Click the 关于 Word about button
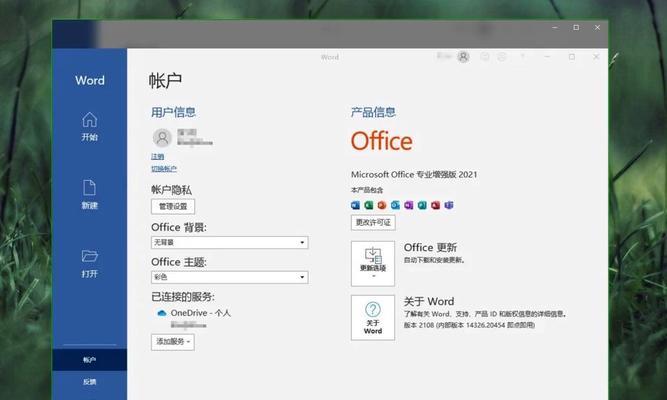This screenshot has width=667, height=400. [373, 317]
